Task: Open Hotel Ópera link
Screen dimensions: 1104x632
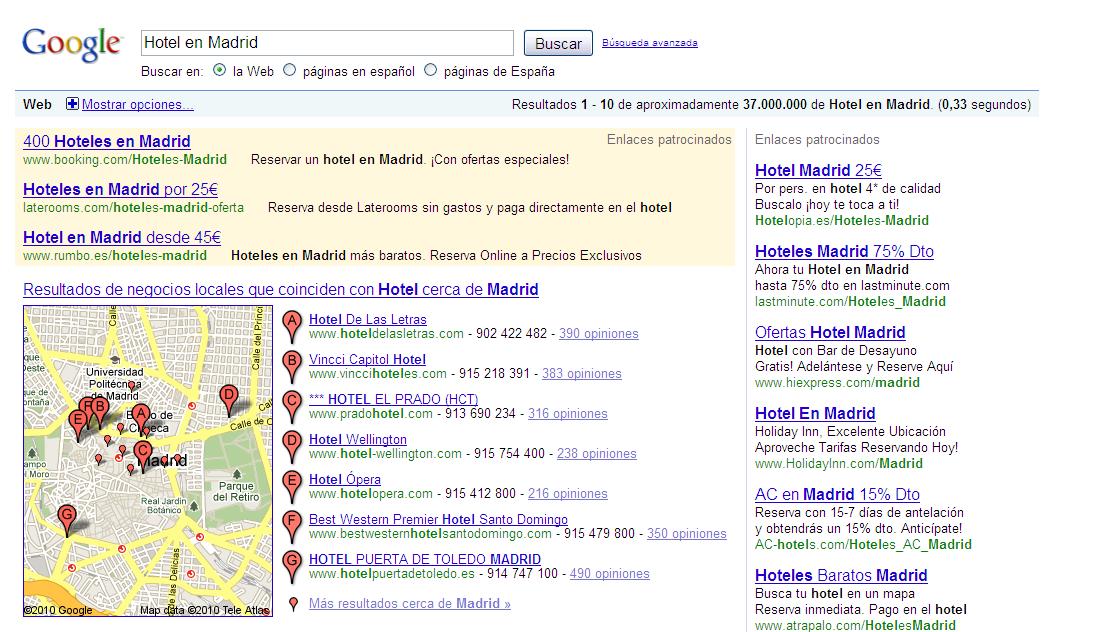Action: (x=344, y=479)
